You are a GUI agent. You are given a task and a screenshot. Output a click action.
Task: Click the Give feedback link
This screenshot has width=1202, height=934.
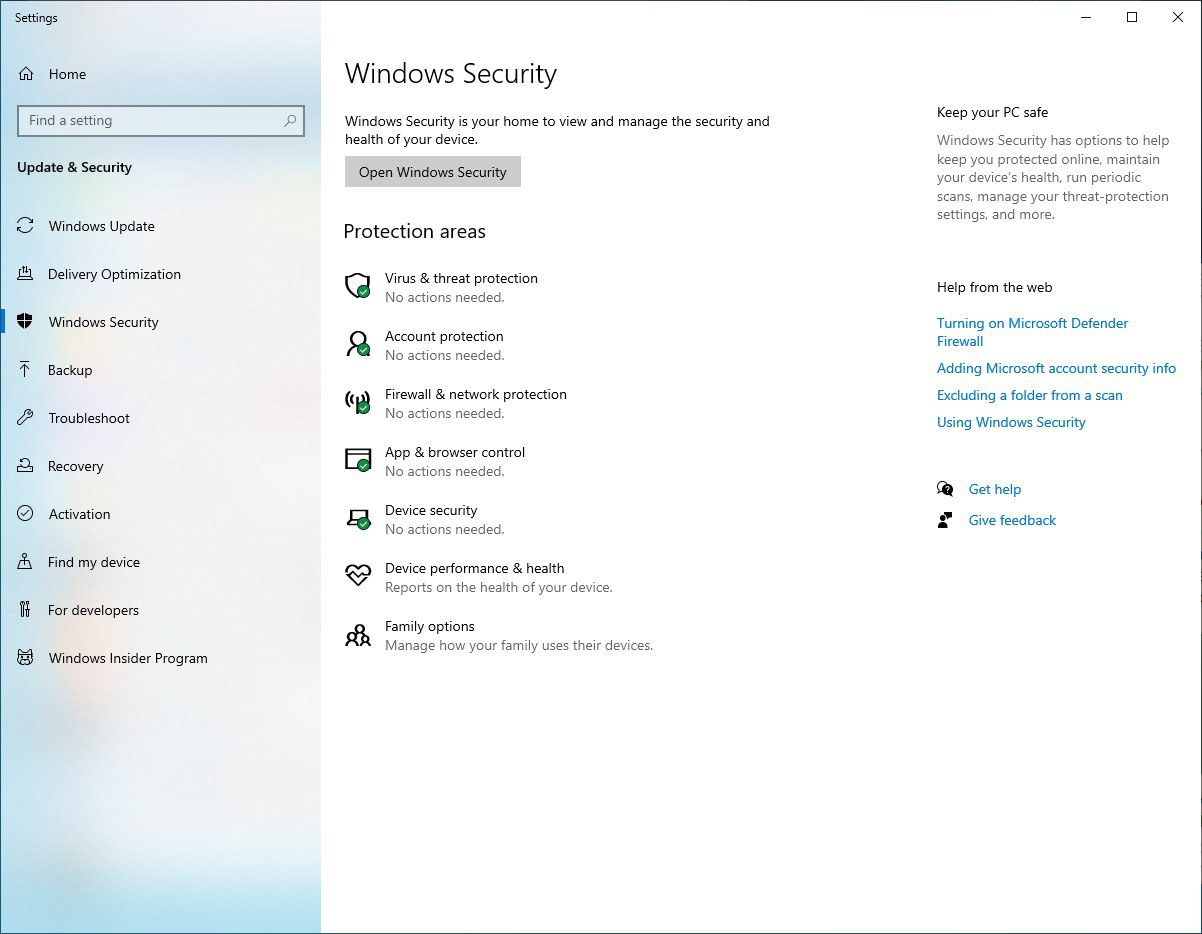click(x=1012, y=520)
